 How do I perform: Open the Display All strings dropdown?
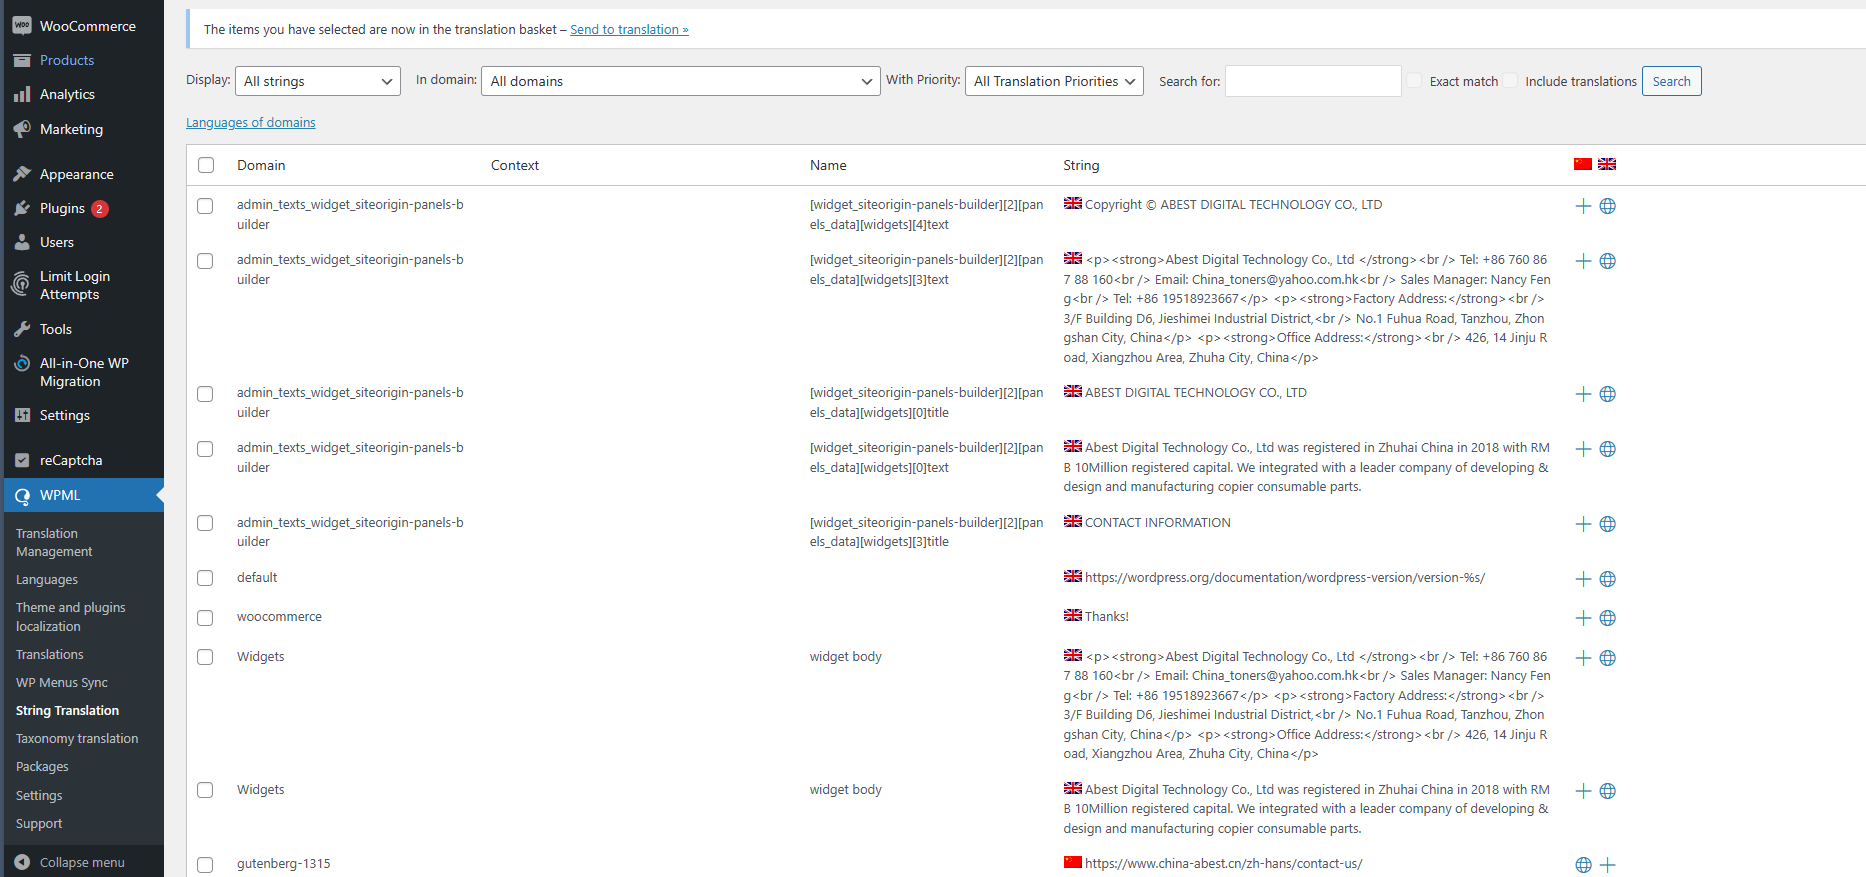[x=318, y=81]
